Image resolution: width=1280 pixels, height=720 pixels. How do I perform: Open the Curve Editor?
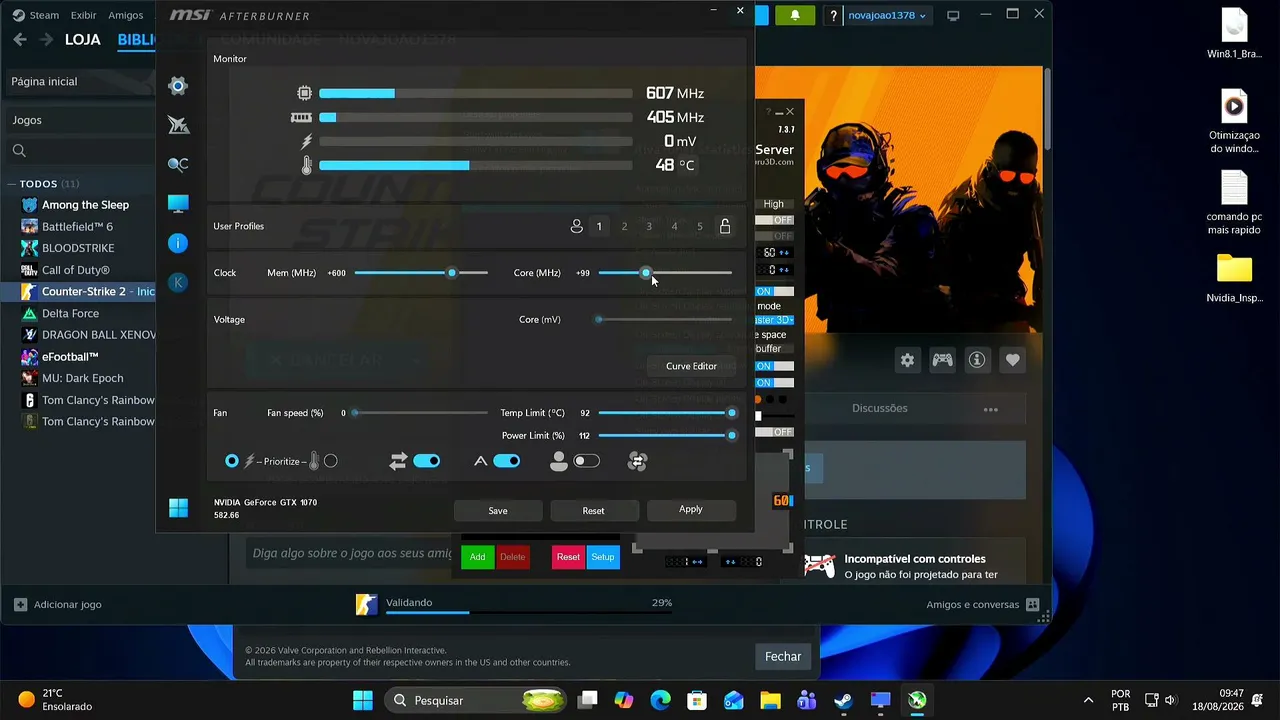(x=691, y=366)
